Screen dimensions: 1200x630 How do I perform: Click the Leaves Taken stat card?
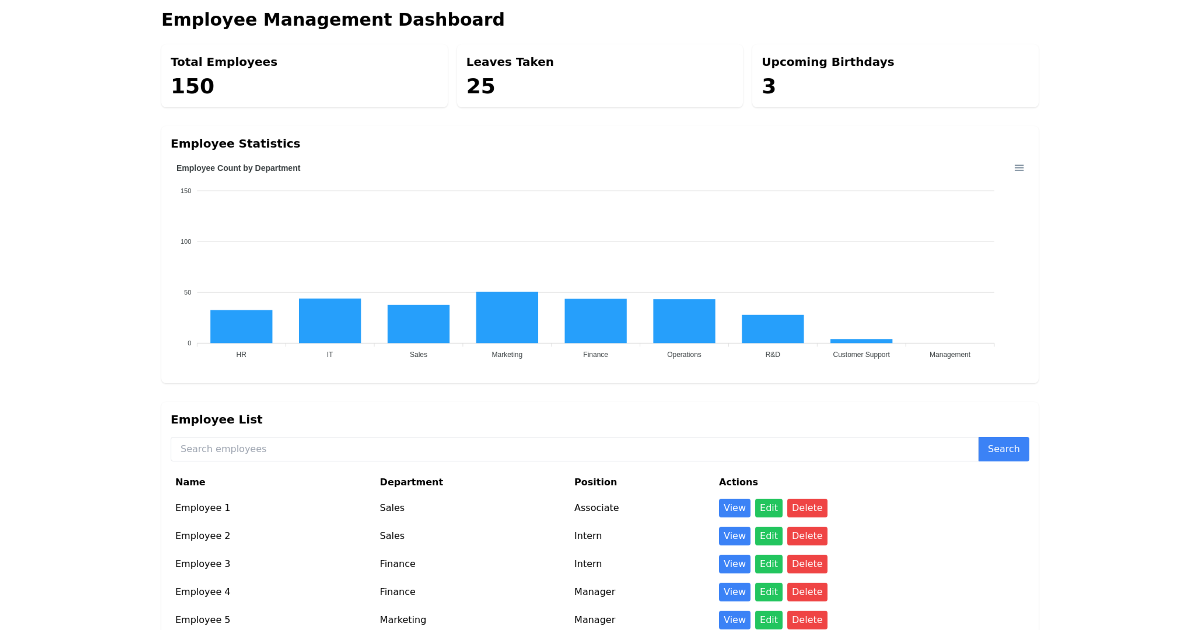click(x=600, y=75)
